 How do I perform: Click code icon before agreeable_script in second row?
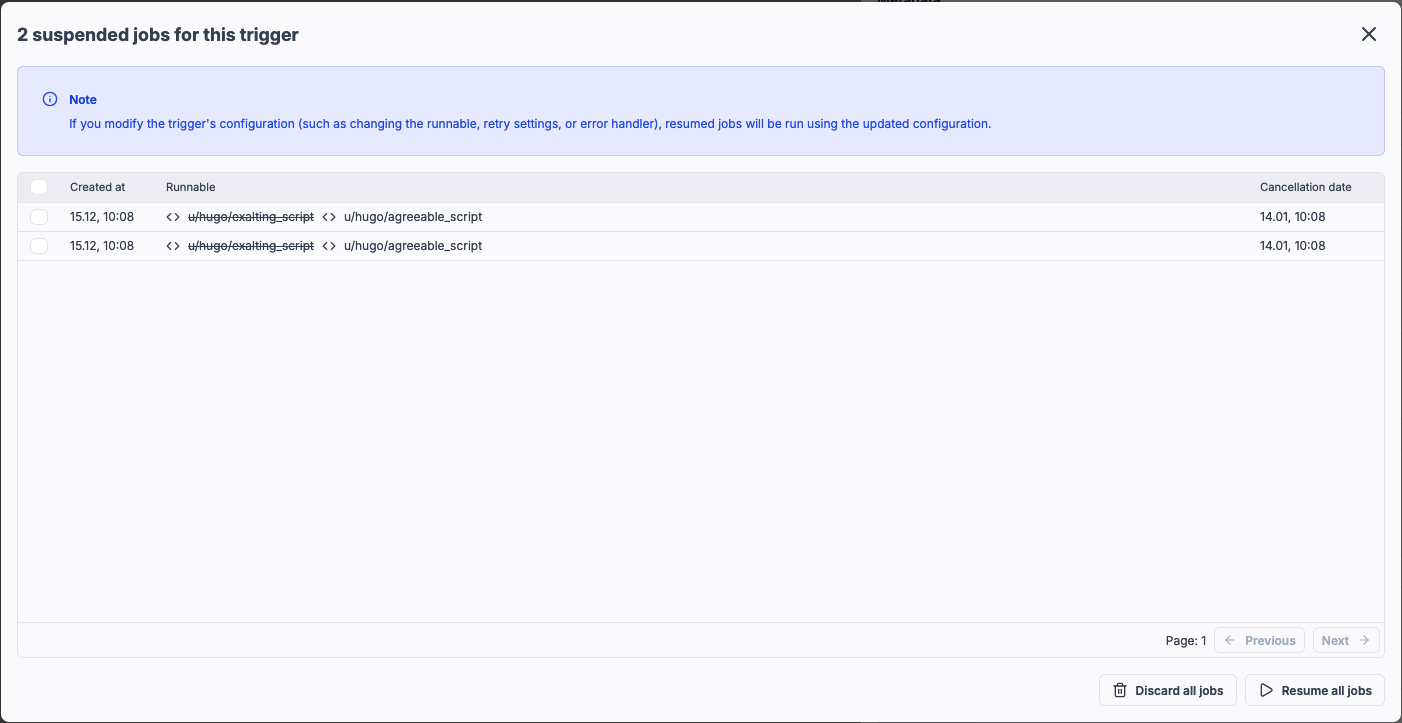tap(329, 246)
